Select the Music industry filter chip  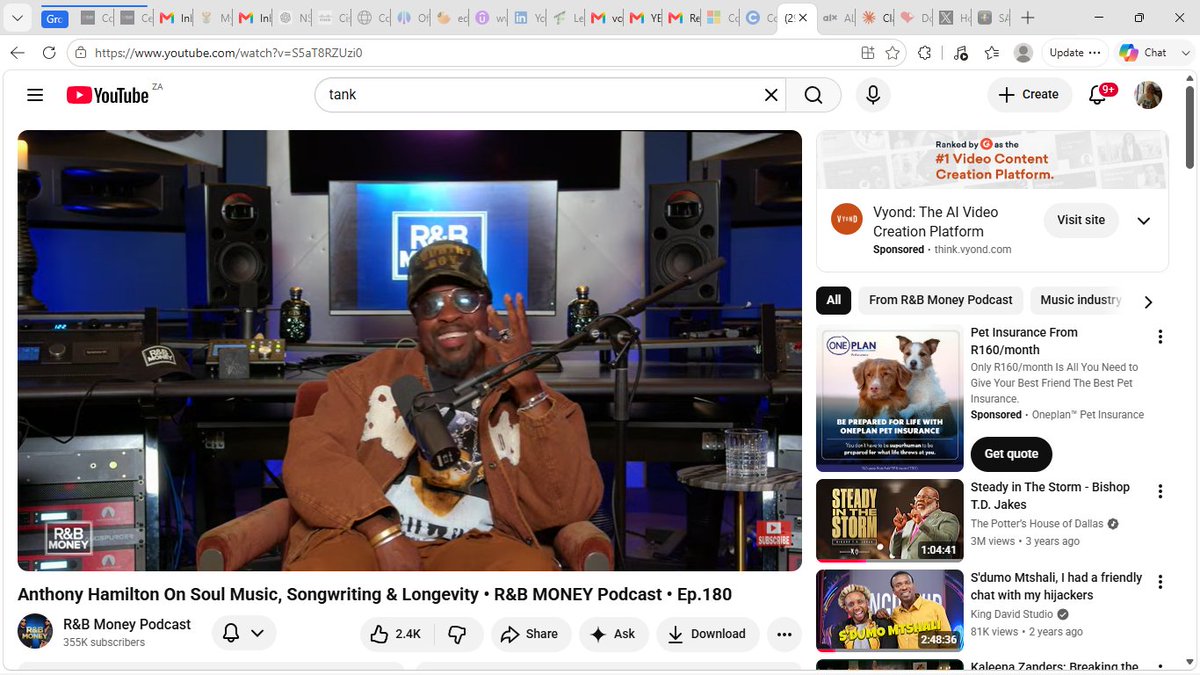click(1080, 300)
